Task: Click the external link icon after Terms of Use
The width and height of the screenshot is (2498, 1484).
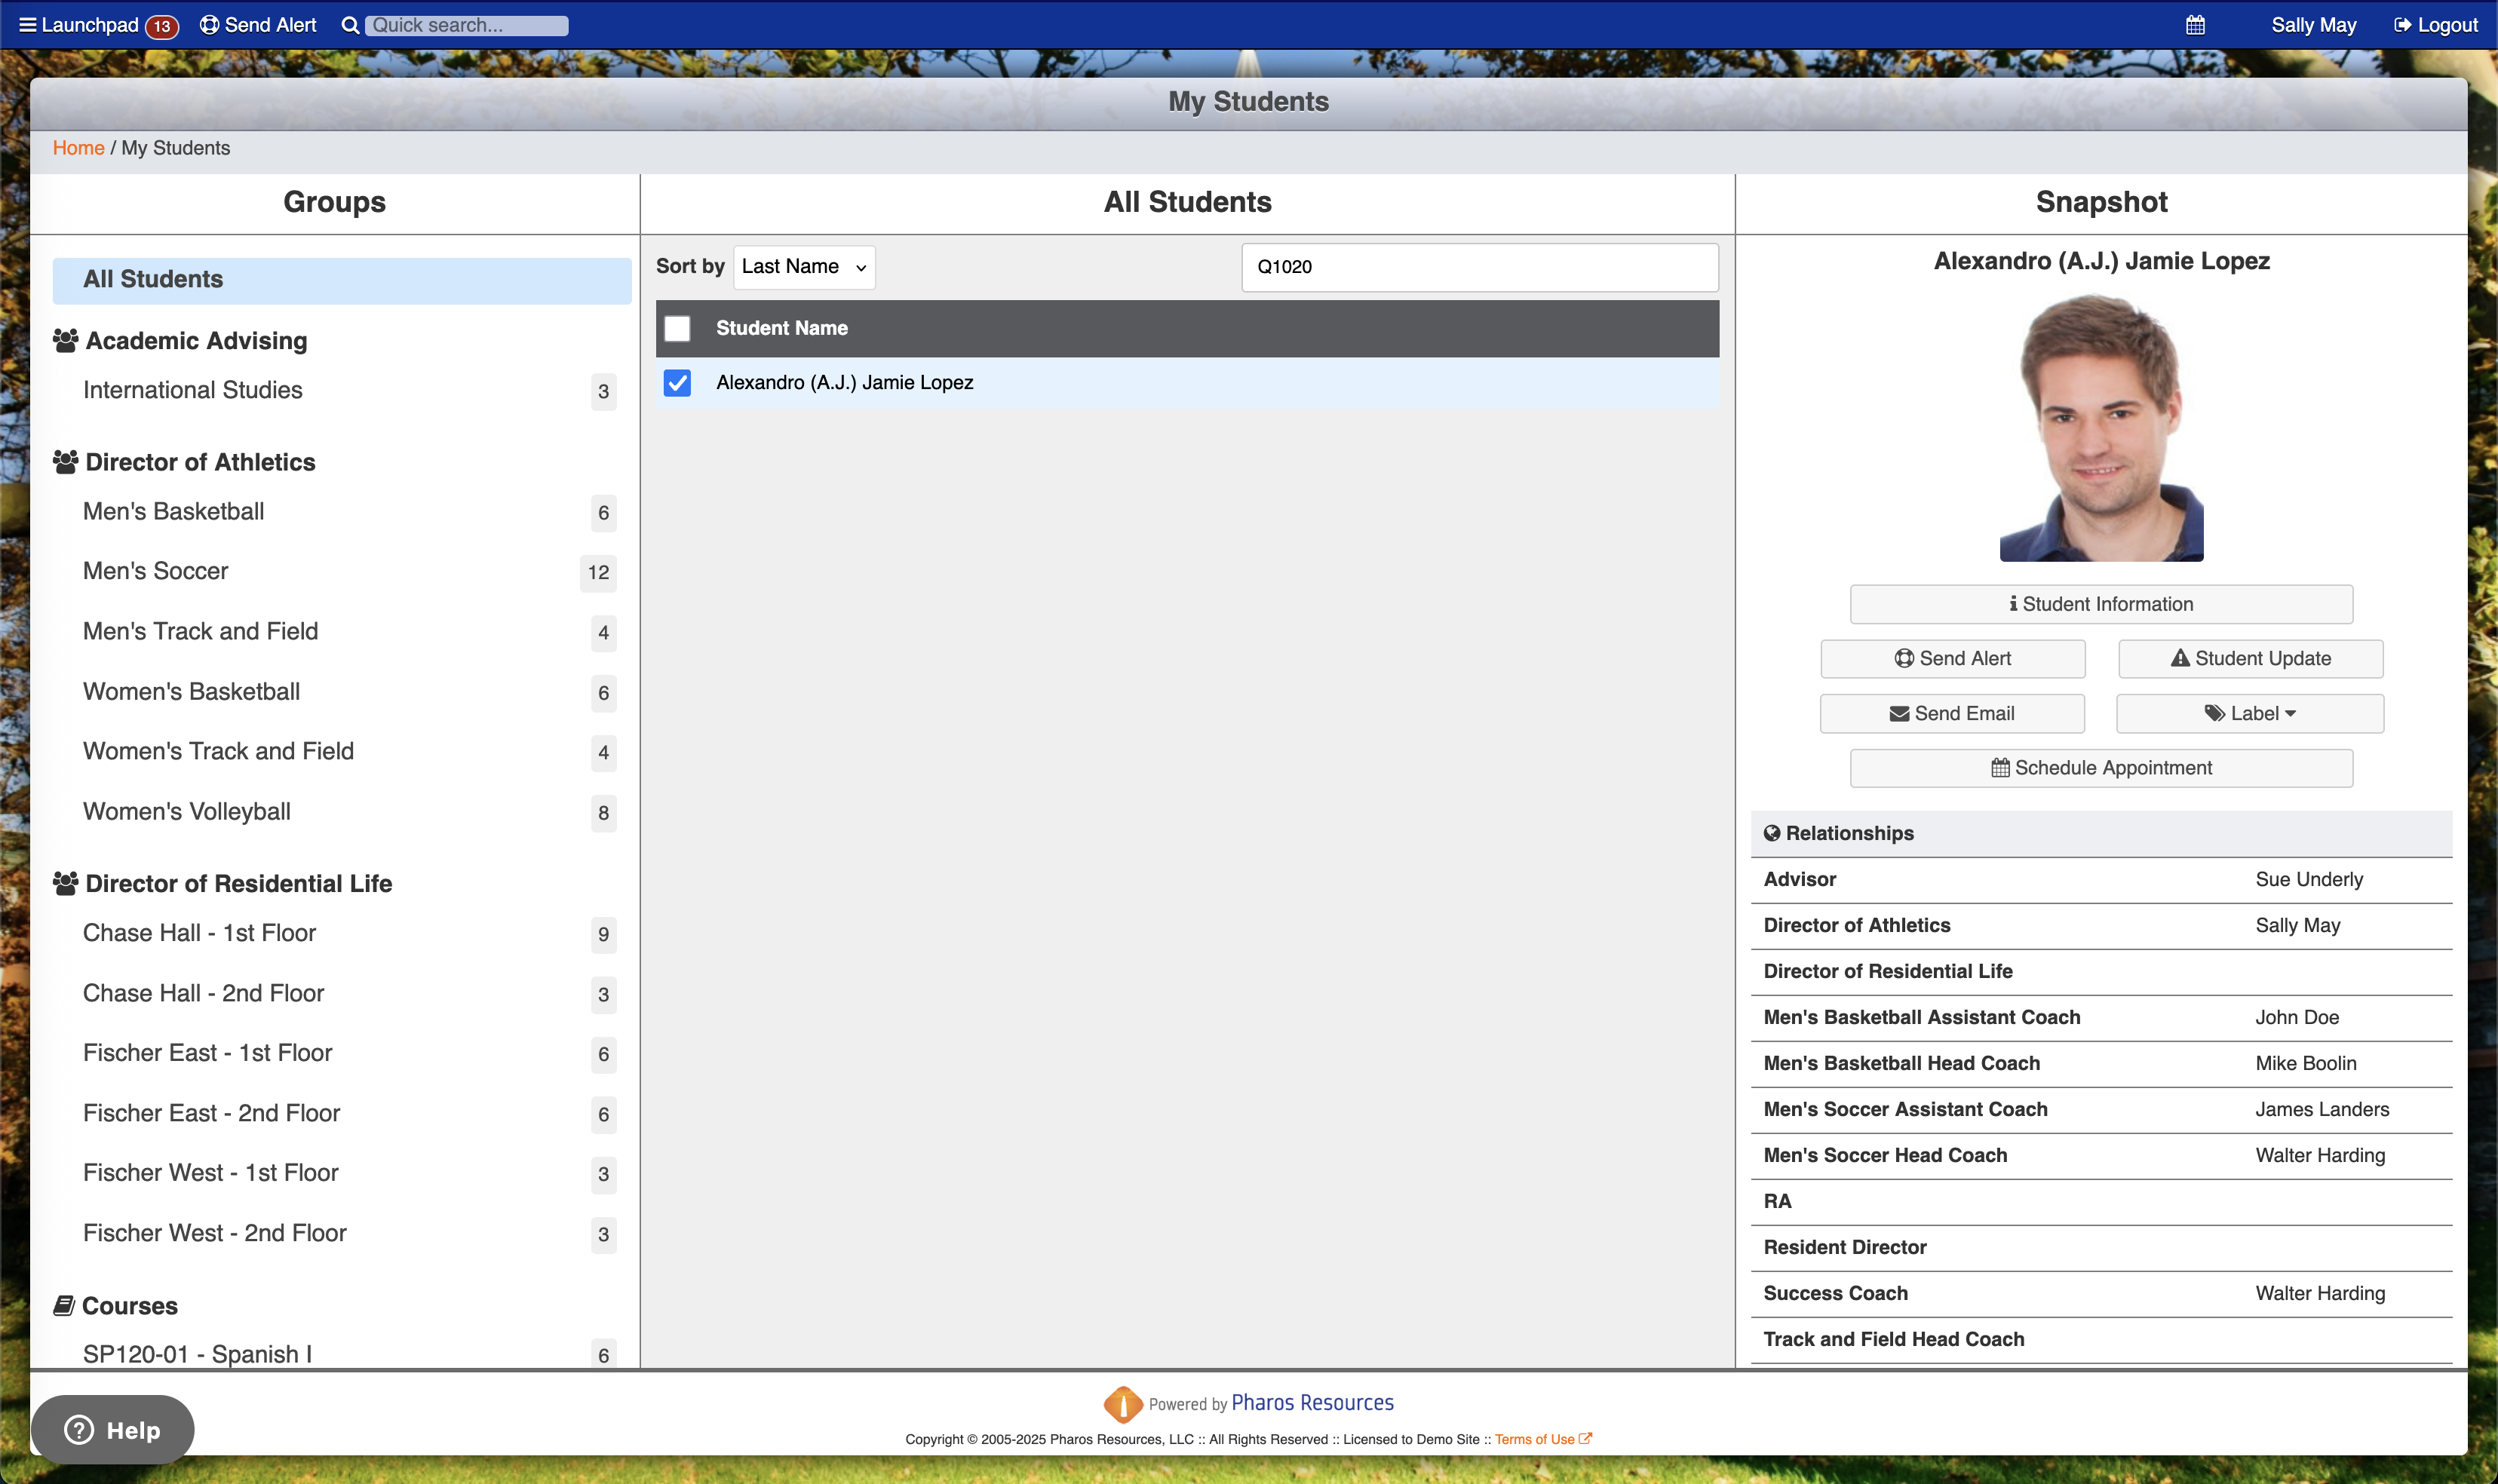Action: [x=1585, y=1438]
